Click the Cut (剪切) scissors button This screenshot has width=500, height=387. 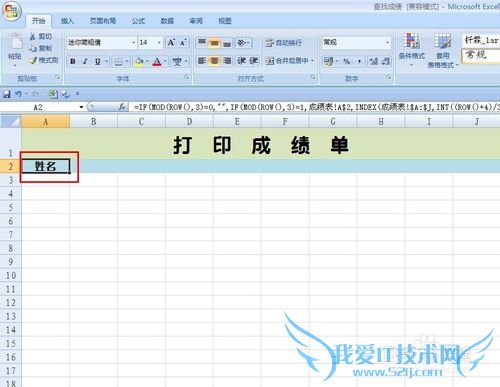(41, 36)
